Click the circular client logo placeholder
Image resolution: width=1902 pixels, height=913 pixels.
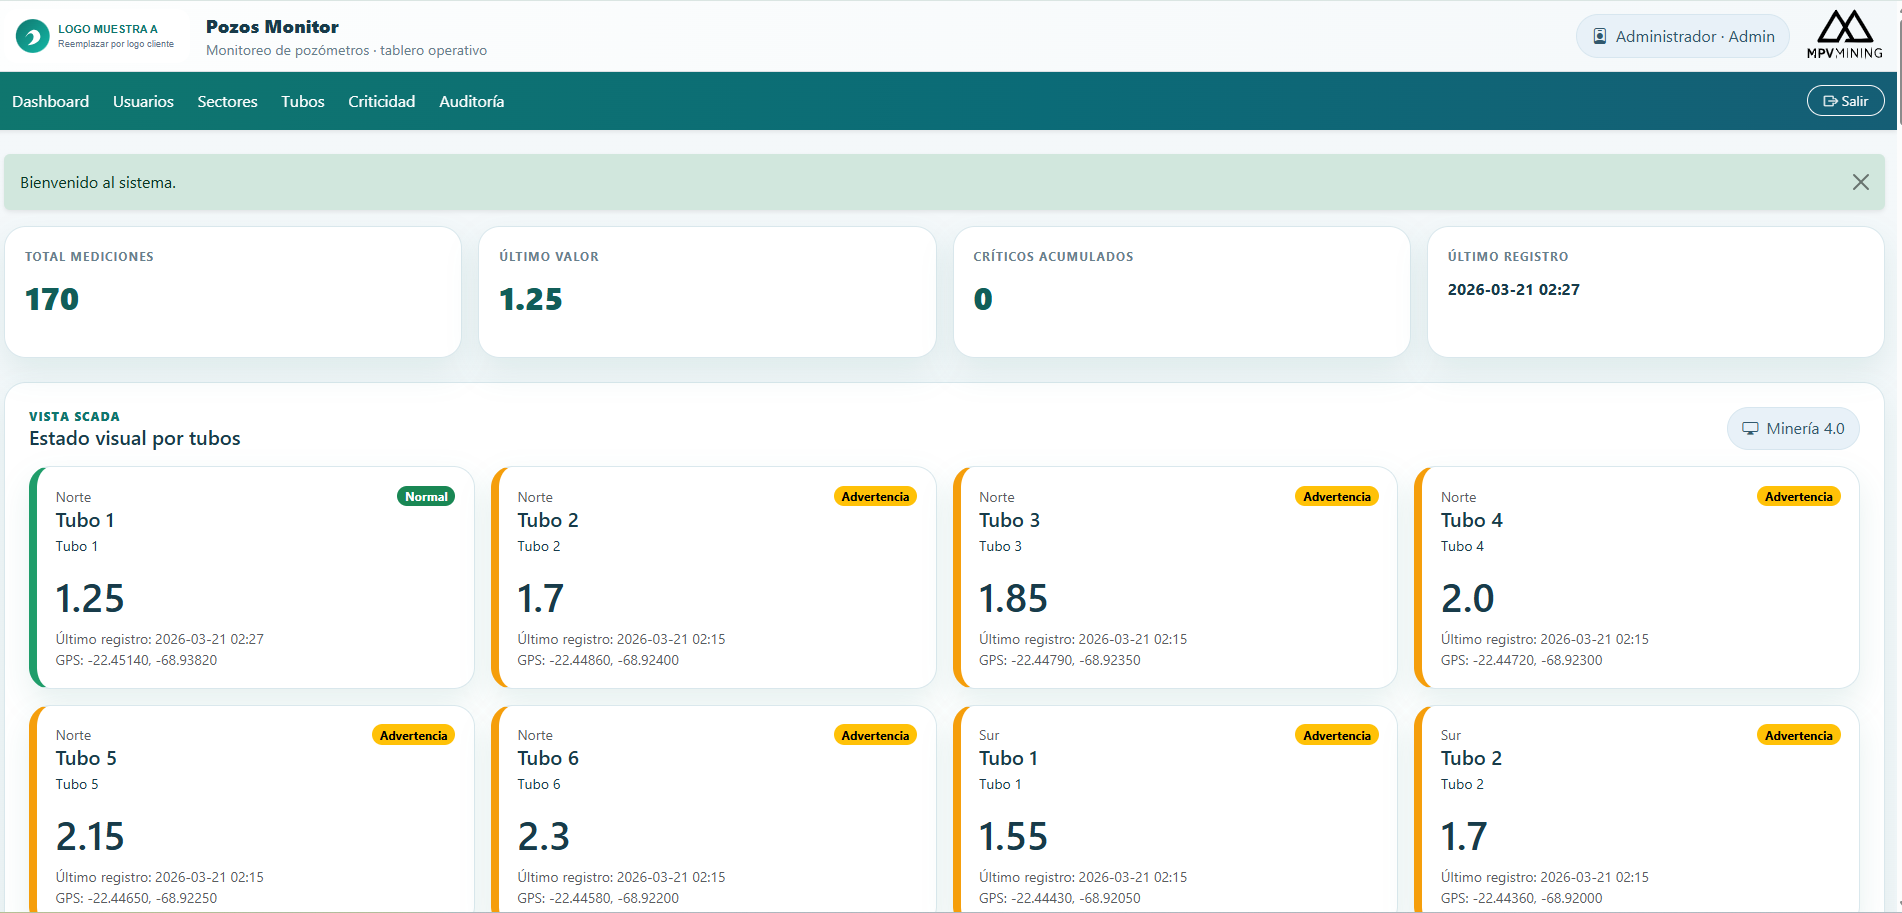coord(33,35)
